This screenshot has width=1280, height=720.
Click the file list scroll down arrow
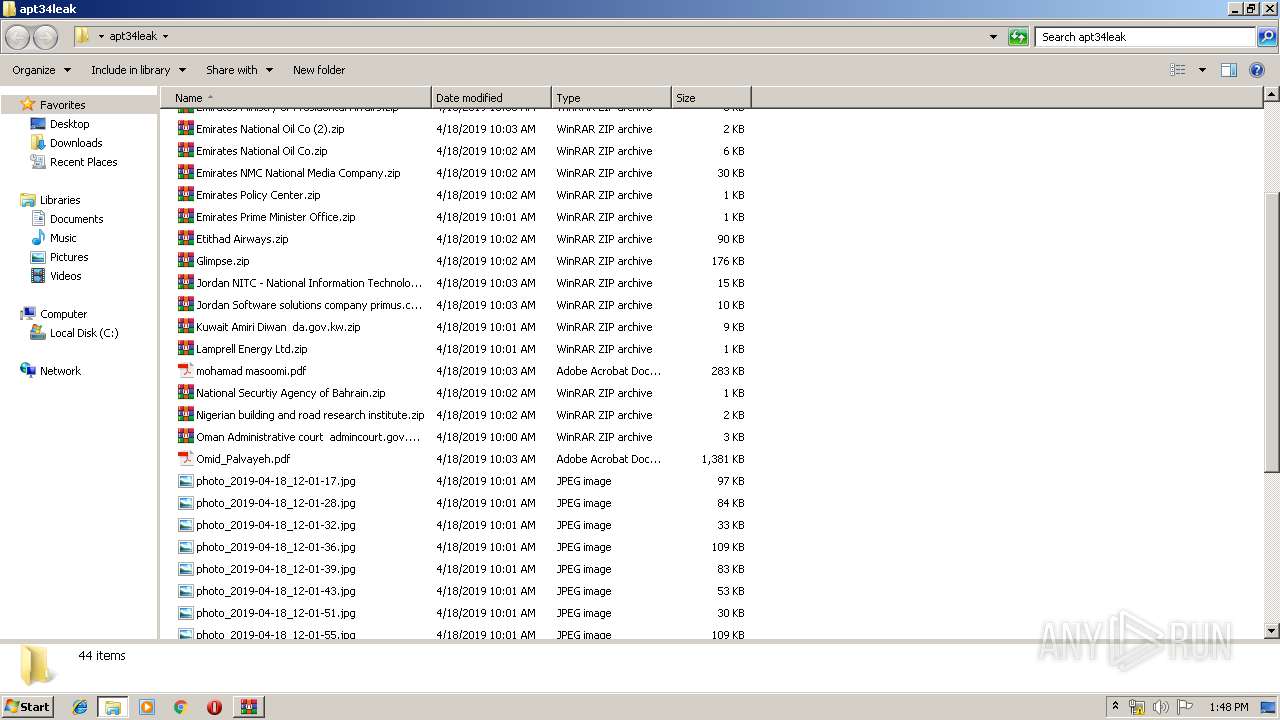[1272, 631]
